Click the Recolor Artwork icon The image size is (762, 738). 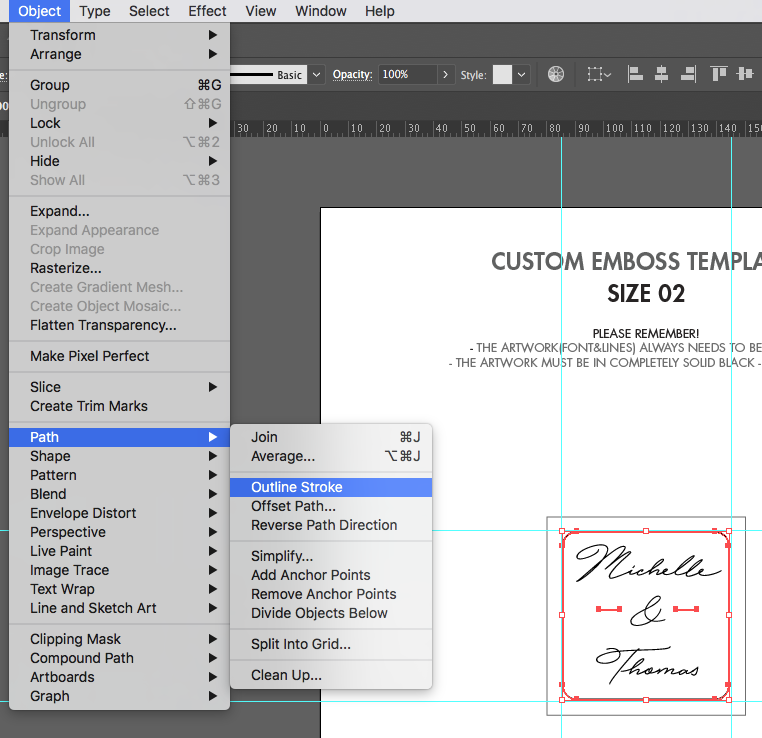click(556, 75)
